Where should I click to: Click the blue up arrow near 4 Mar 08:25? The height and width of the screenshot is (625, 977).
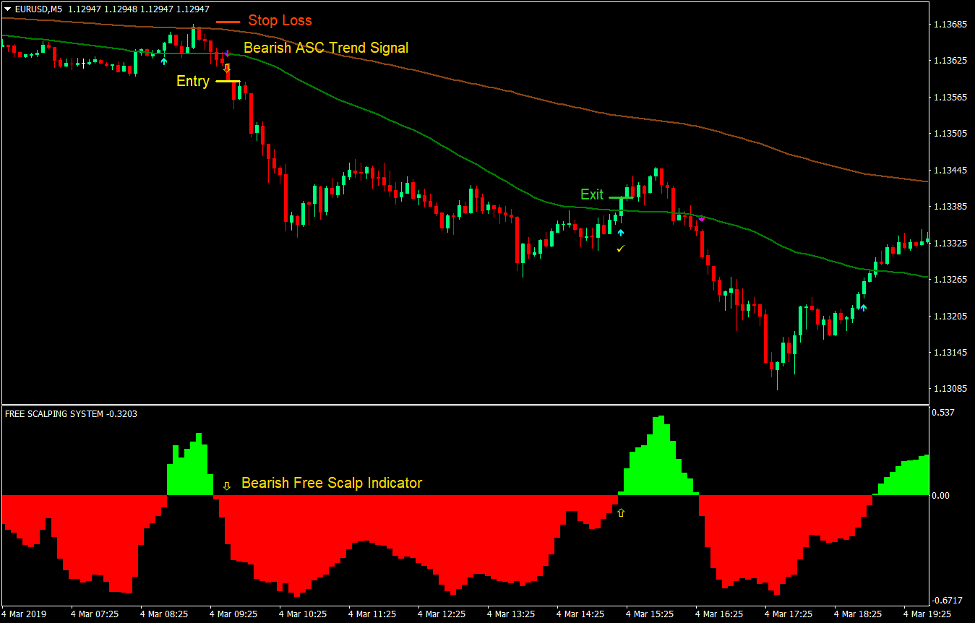click(164, 60)
